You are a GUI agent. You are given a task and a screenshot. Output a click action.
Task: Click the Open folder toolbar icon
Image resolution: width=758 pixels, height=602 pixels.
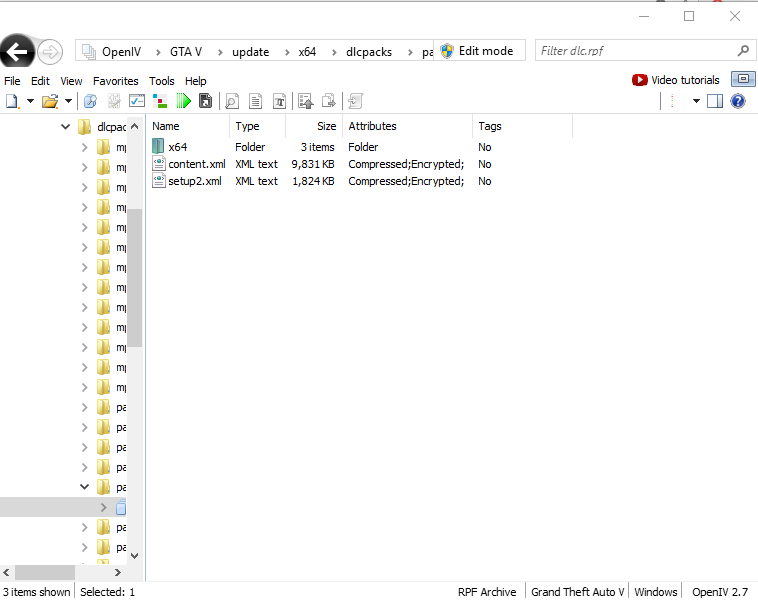point(50,102)
